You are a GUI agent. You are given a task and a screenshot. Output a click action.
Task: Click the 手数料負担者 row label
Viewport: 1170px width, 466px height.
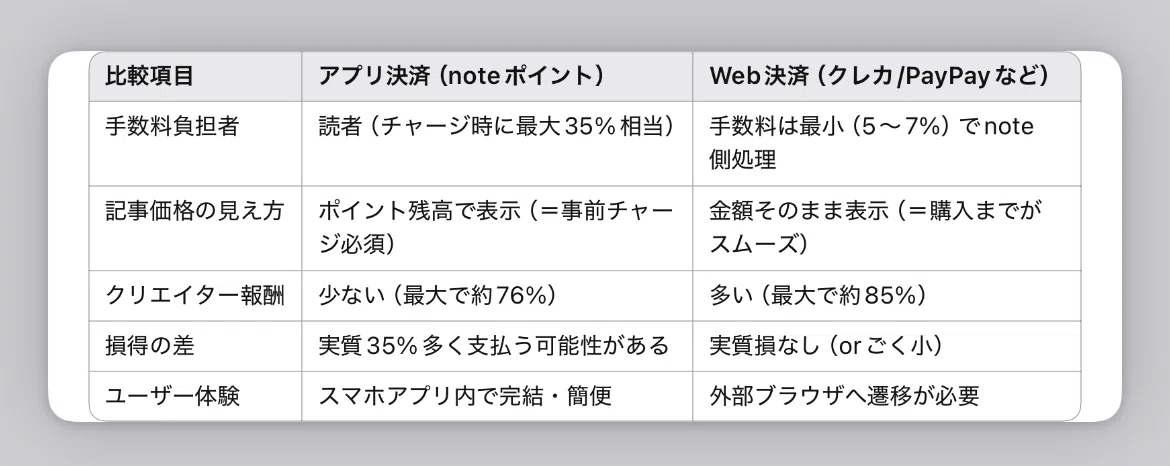(x=195, y=144)
